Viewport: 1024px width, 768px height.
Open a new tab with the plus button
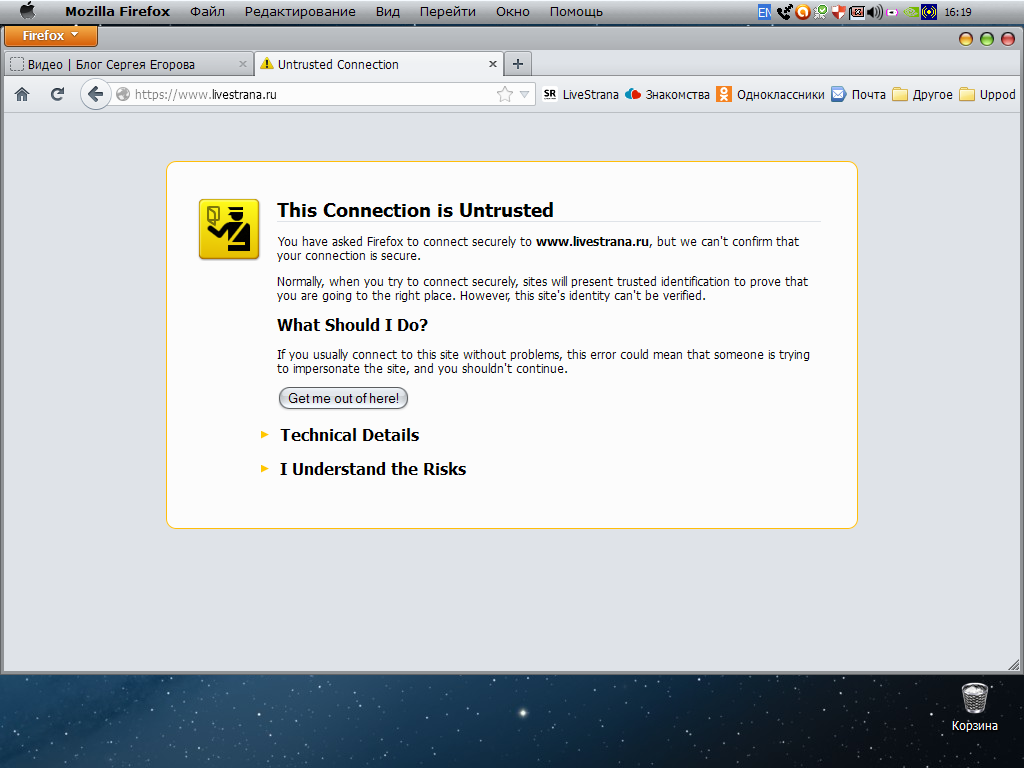[517, 64]
